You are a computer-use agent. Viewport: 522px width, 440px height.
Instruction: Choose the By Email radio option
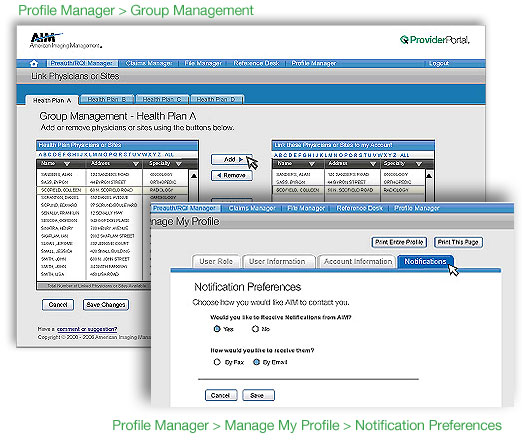[256, 362]
